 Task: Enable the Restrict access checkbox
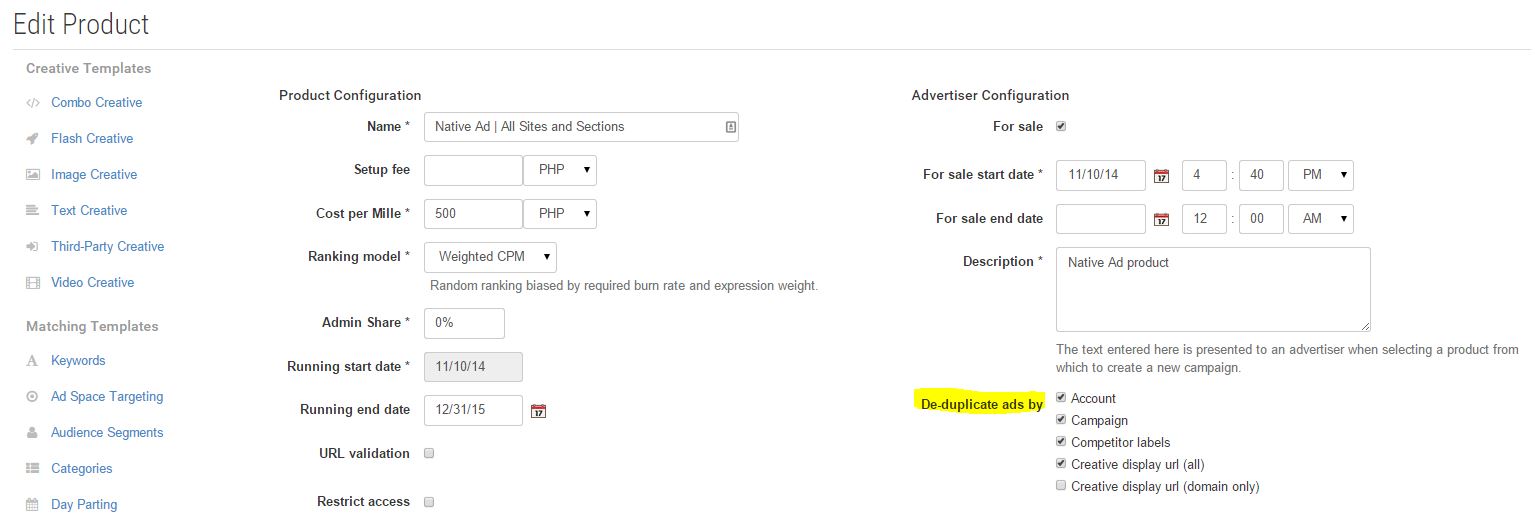[x=429, y=501]
